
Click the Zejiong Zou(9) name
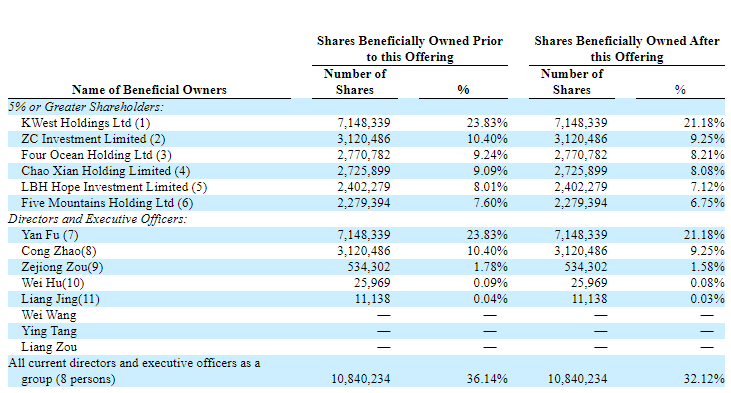[62, 267]
